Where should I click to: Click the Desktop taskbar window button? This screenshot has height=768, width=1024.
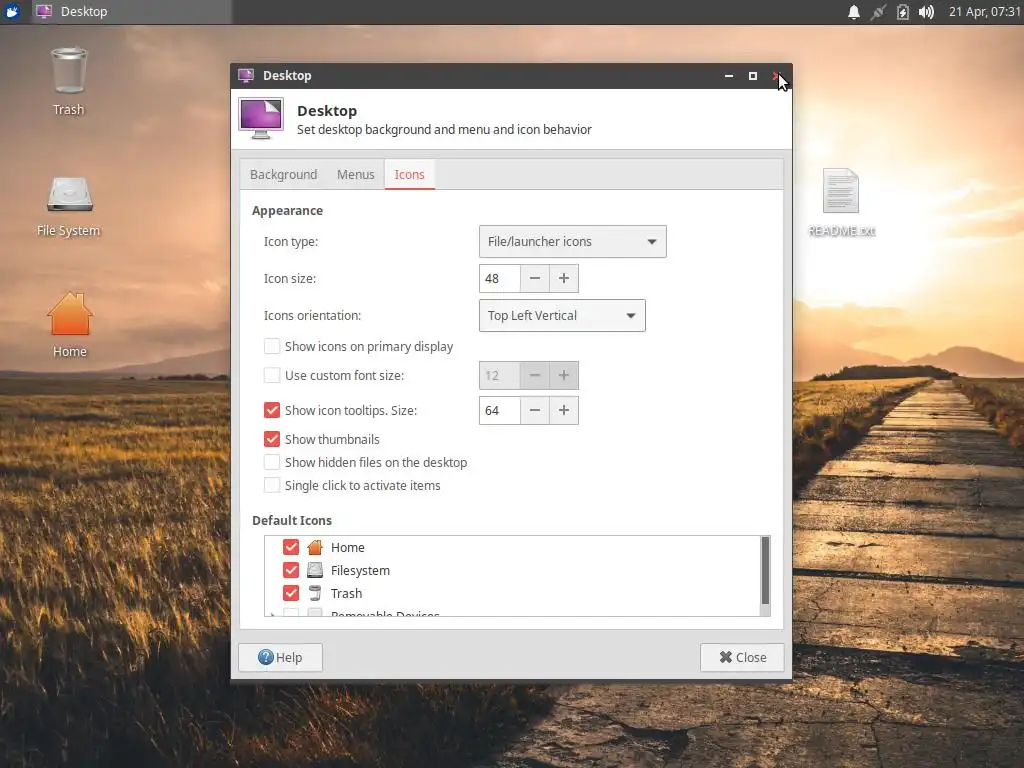(131, 12)
